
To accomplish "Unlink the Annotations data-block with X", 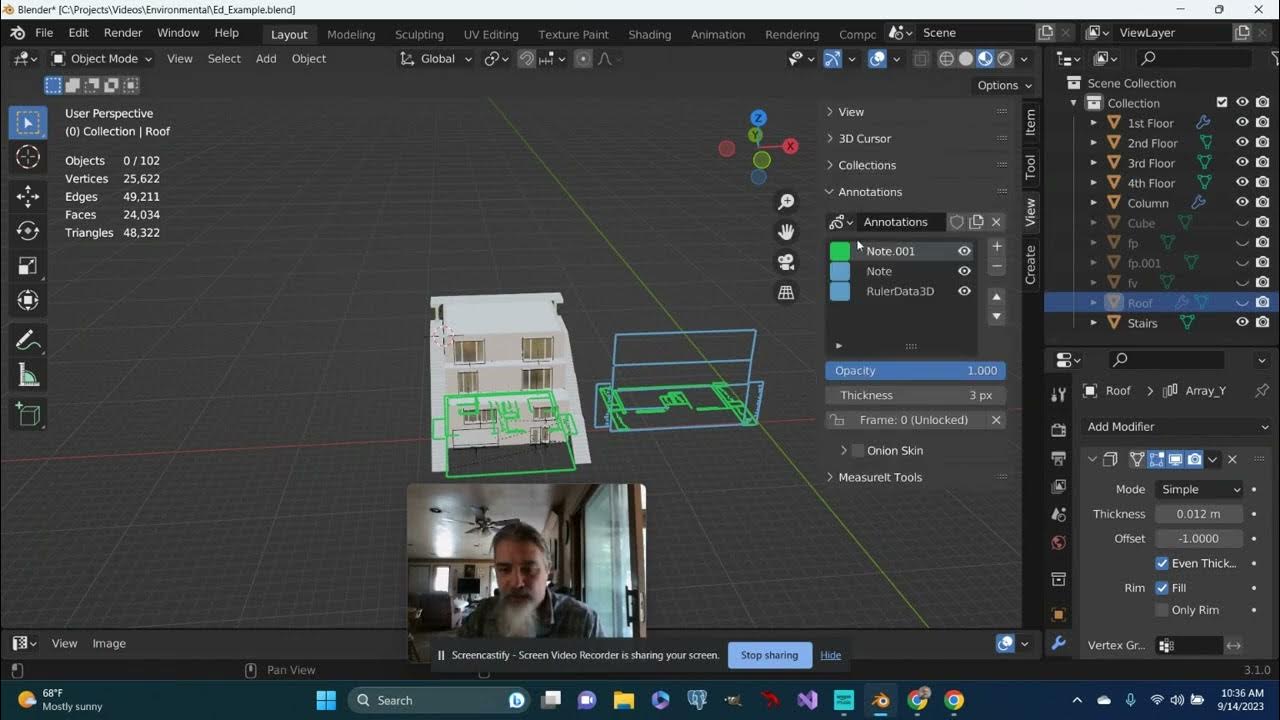I will [996, 222].
